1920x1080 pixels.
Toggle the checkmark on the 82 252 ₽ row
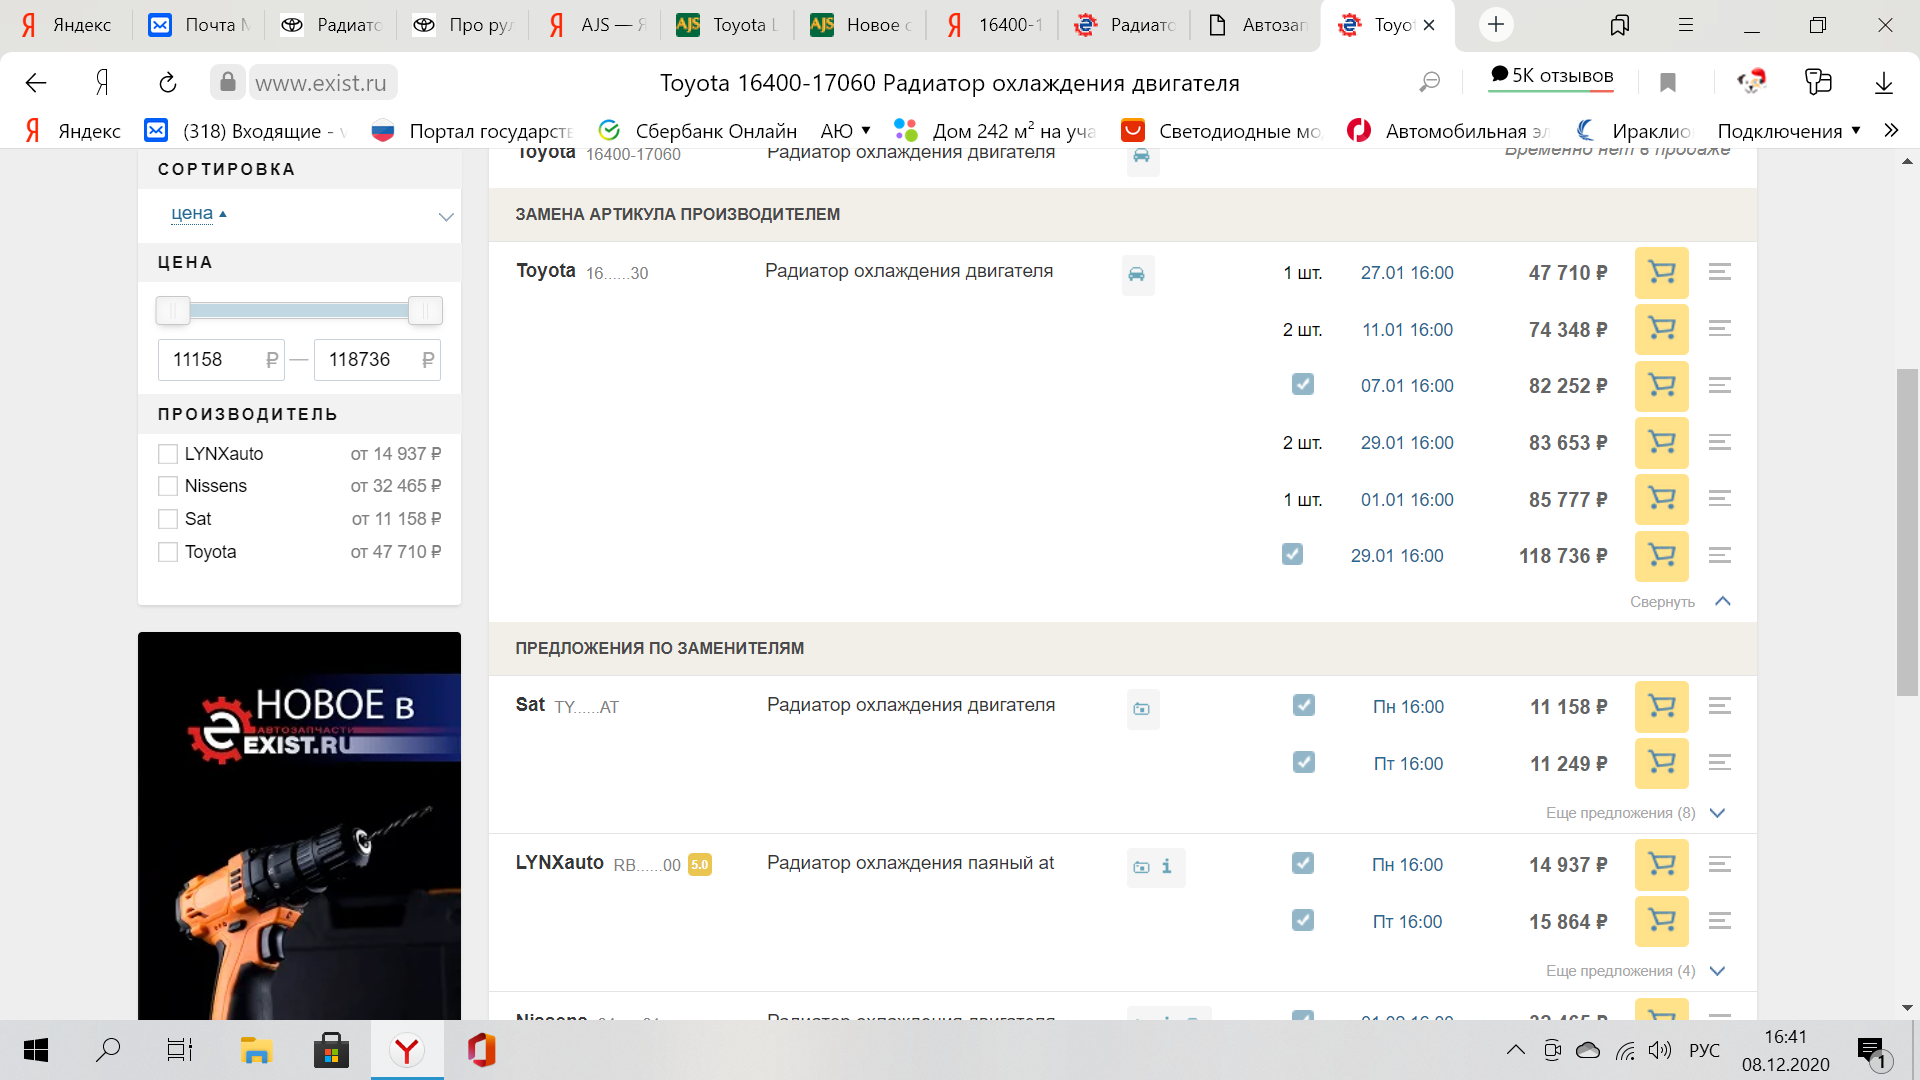1302,384
